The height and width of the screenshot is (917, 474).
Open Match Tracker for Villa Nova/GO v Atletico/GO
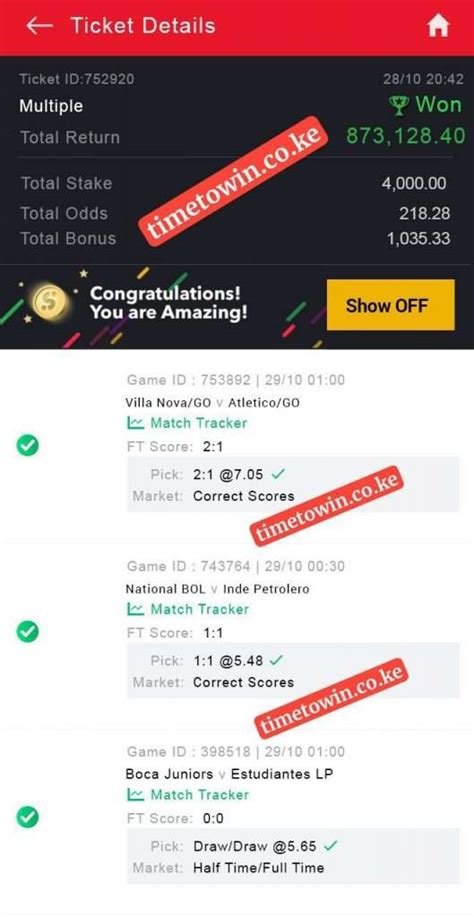(x=187, y=423)
